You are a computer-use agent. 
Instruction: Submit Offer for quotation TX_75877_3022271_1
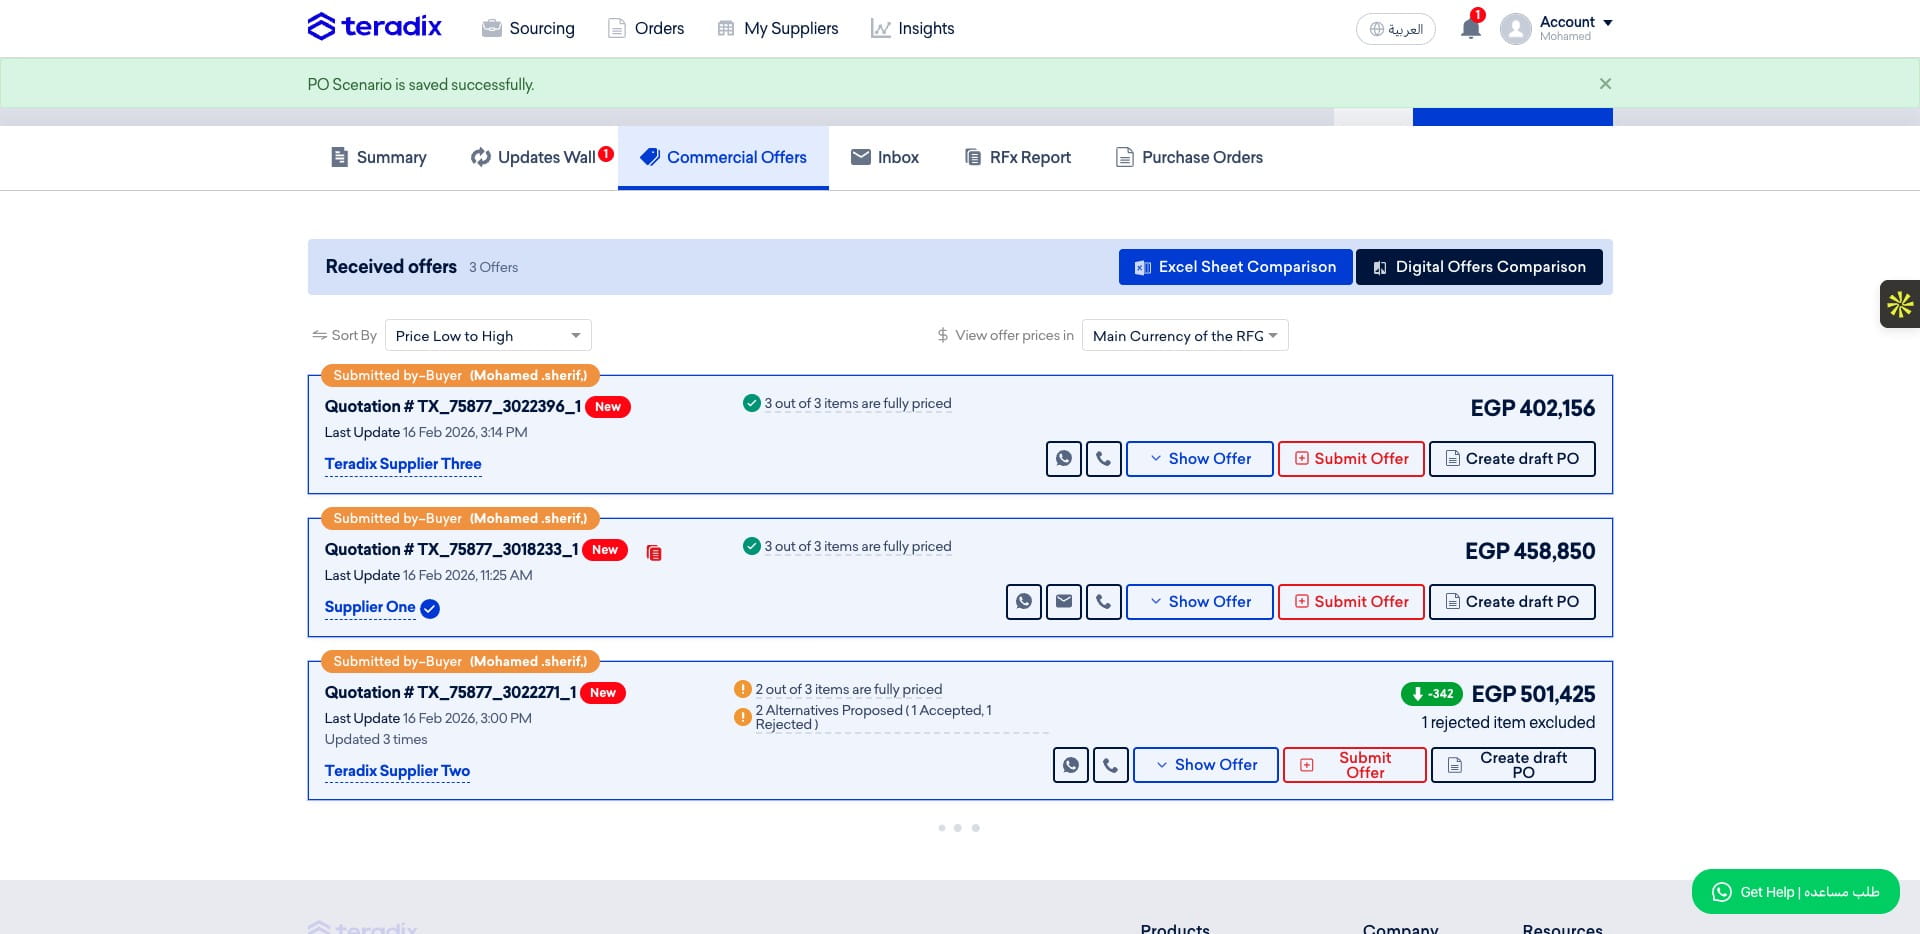coord(1355,765)
